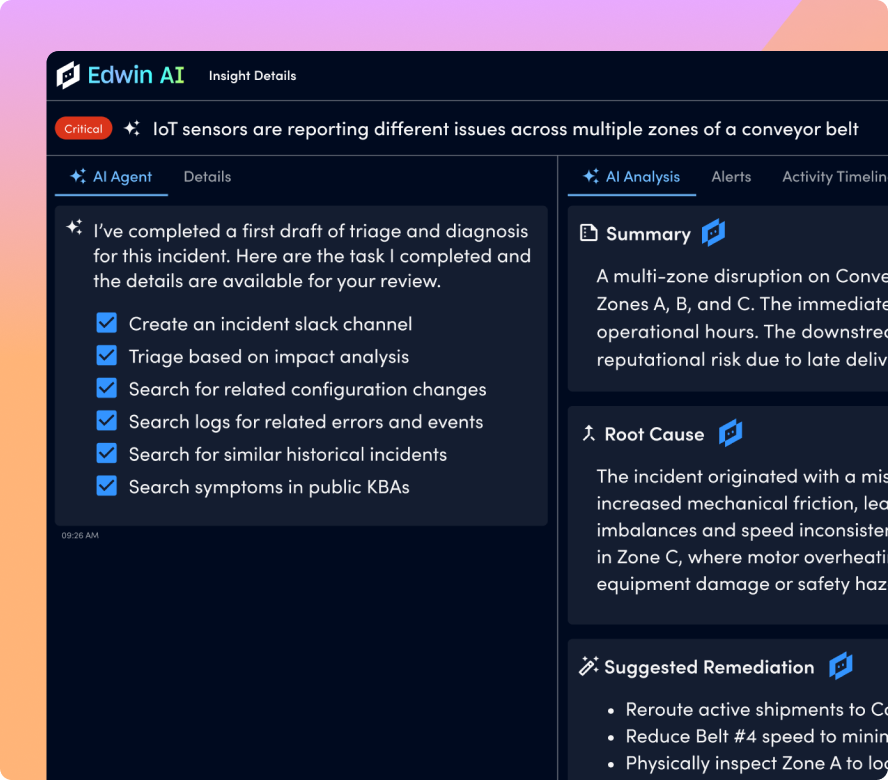Select the Activity Timeline tab

point(833,177)
